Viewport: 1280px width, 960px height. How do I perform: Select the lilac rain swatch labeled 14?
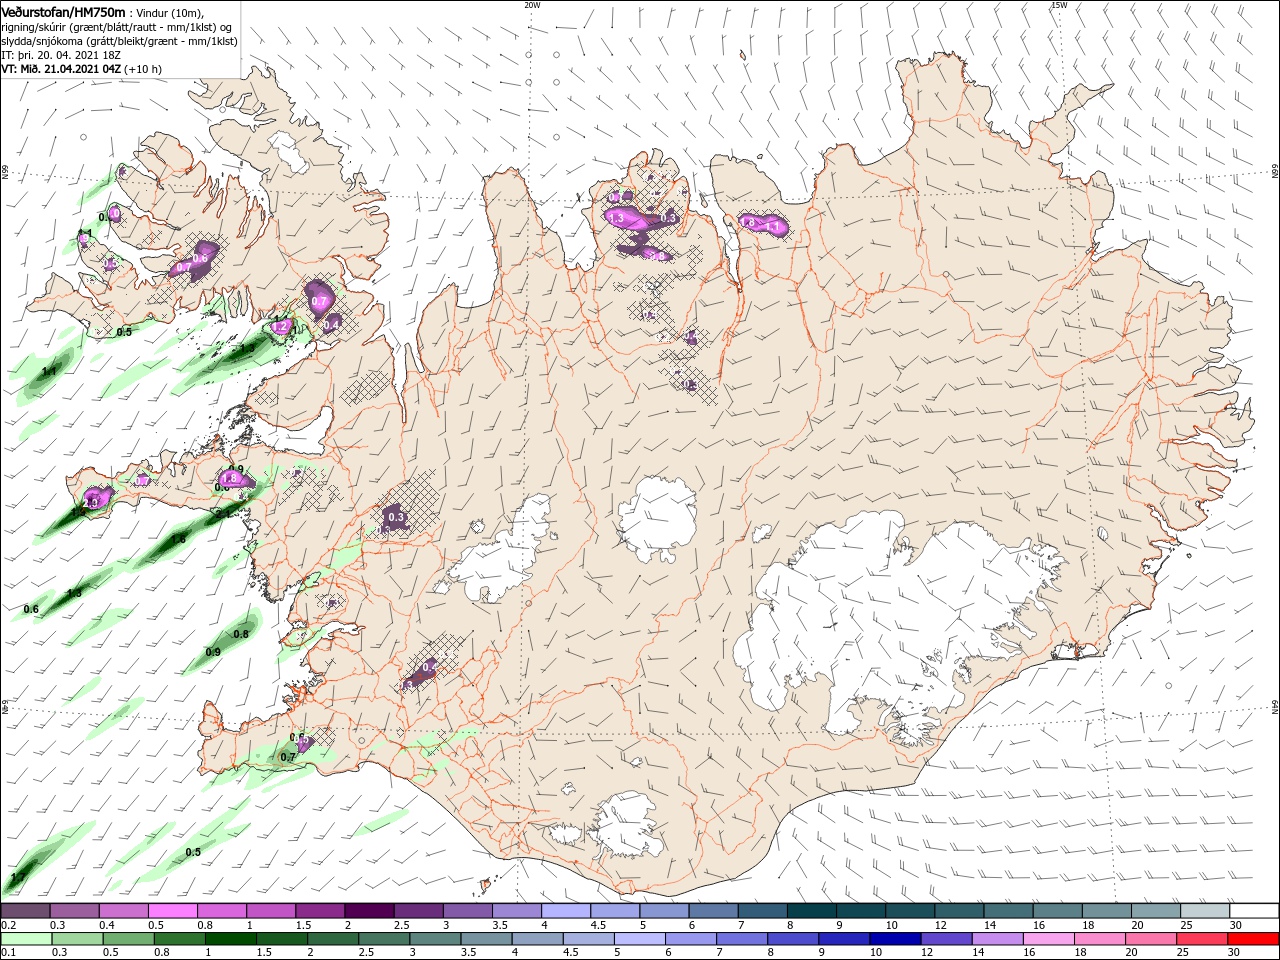click(x=997, y=938)
